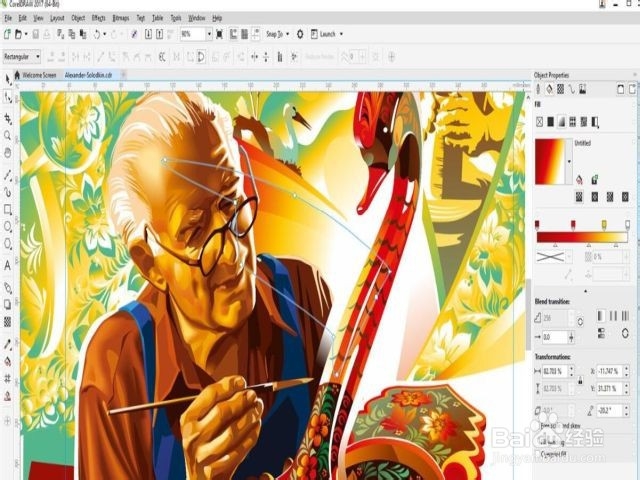The width and height of the screenshot is (640, 480).
Task: Click the Export icon in the toolbar
Action: (160, 34)
